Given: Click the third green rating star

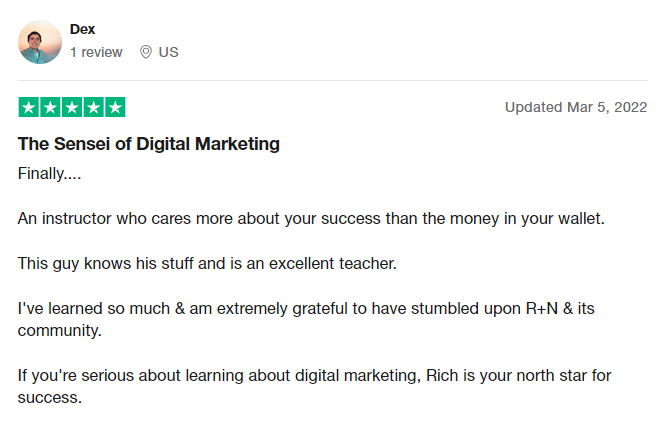Looking at the screenshot, I should click(72, 107).
